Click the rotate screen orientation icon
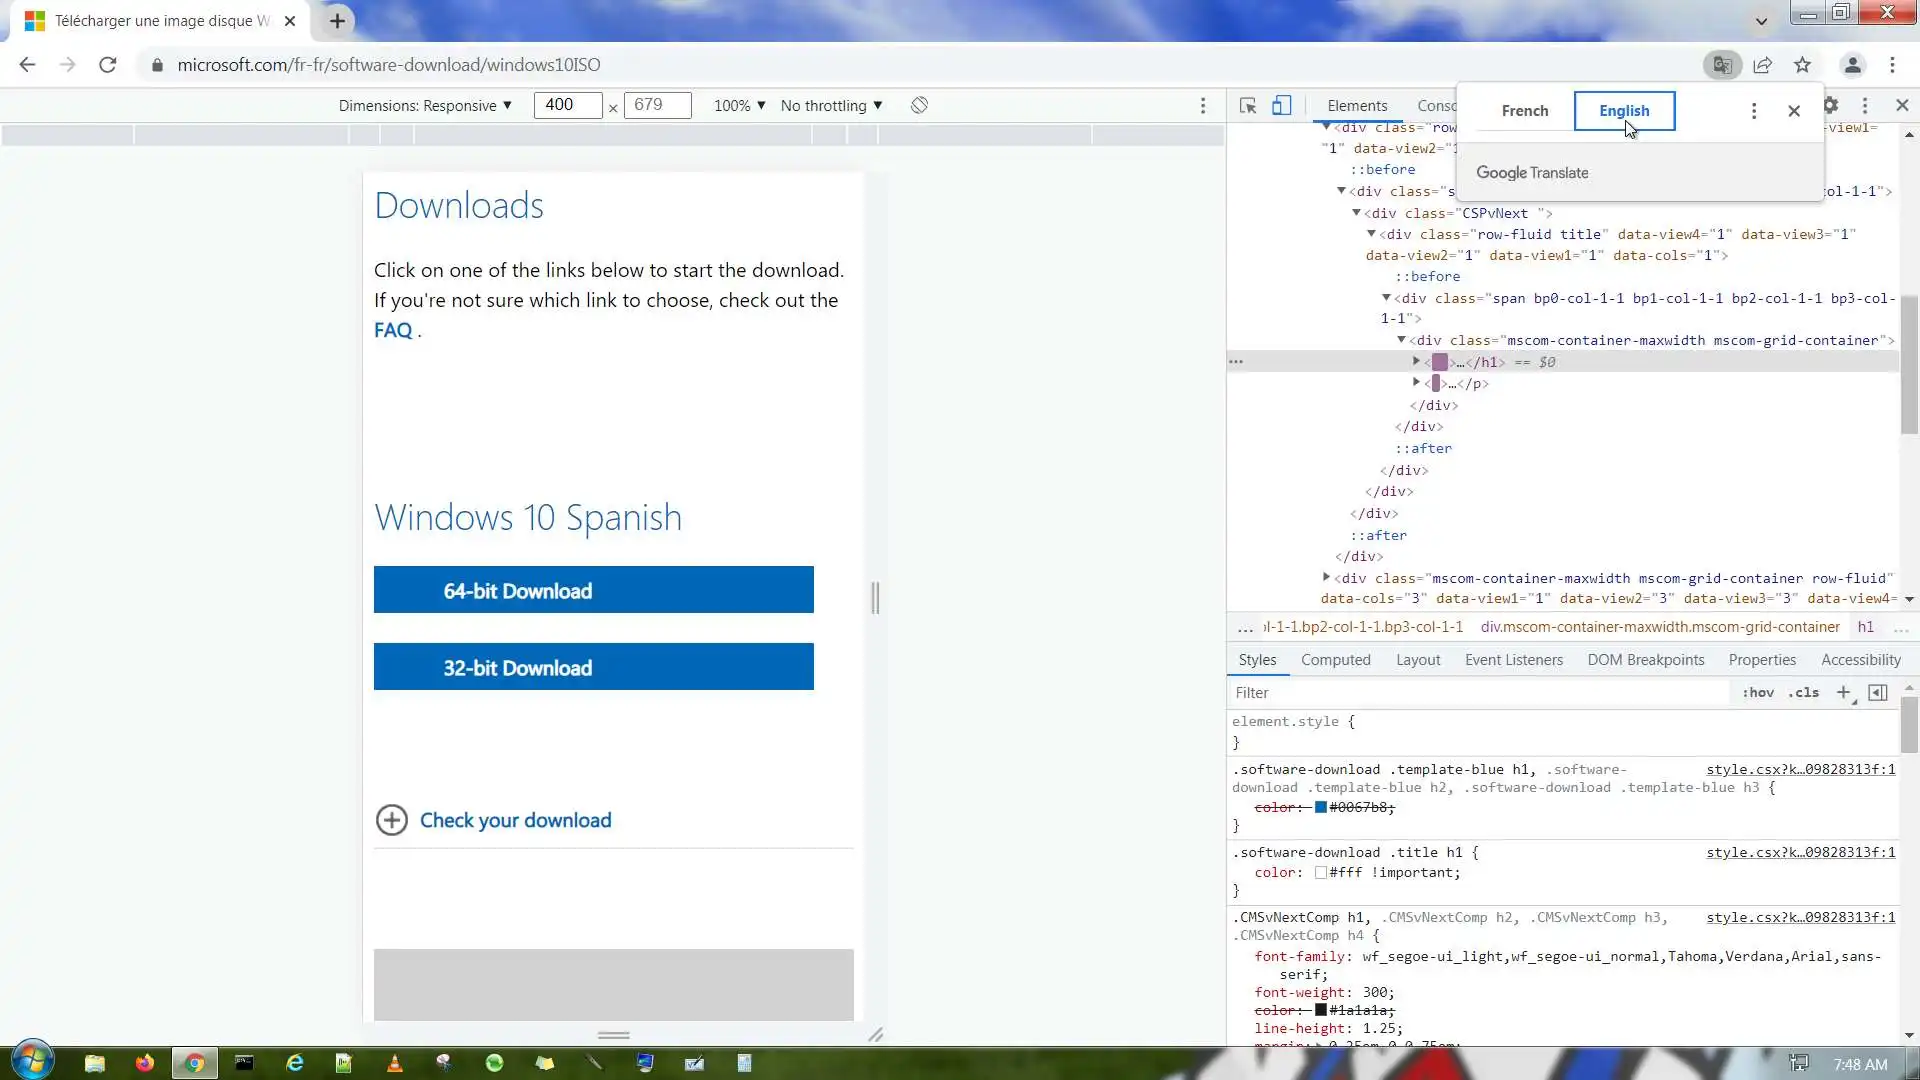1920x1080 pixels. click(x=919, y=106)
